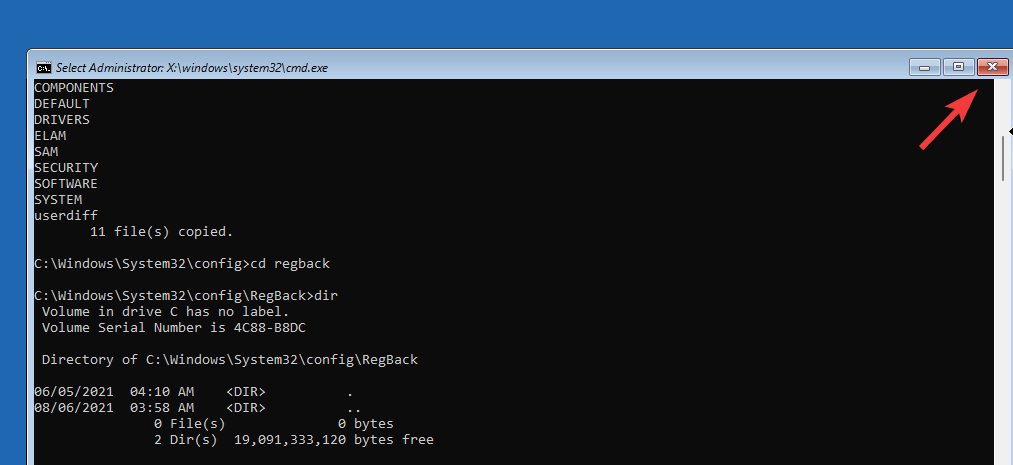Click the 'SECURITY' output line

click(66, 168)
